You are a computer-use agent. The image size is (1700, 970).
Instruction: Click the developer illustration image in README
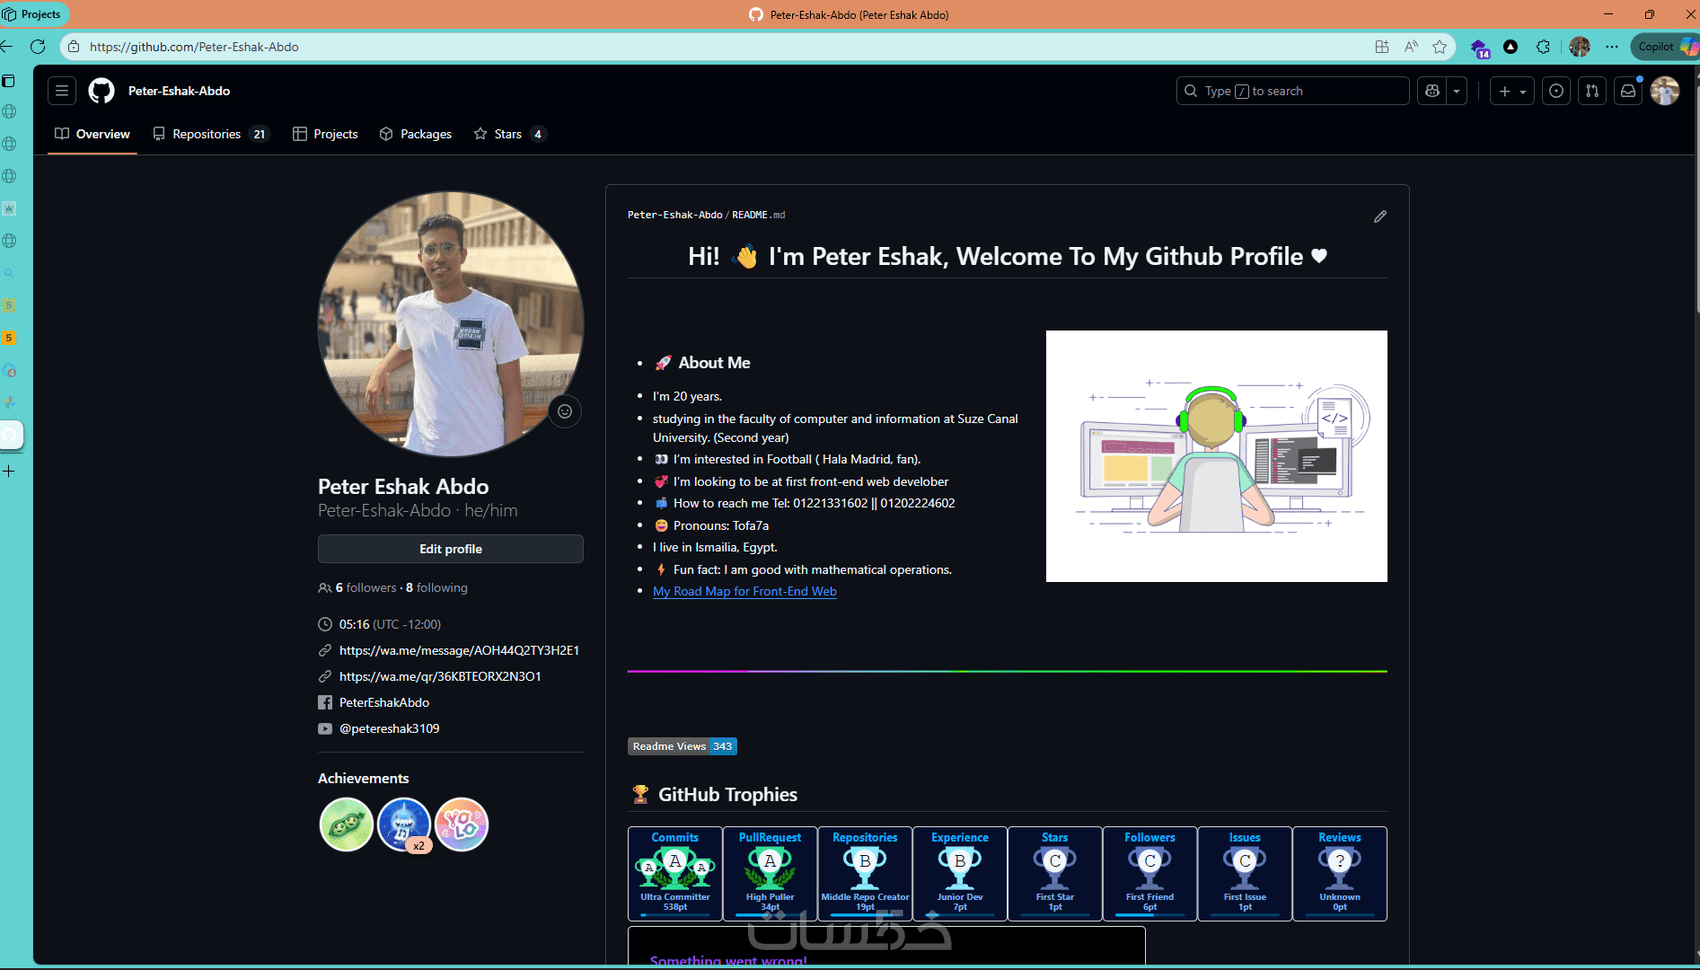(1217, 456)
